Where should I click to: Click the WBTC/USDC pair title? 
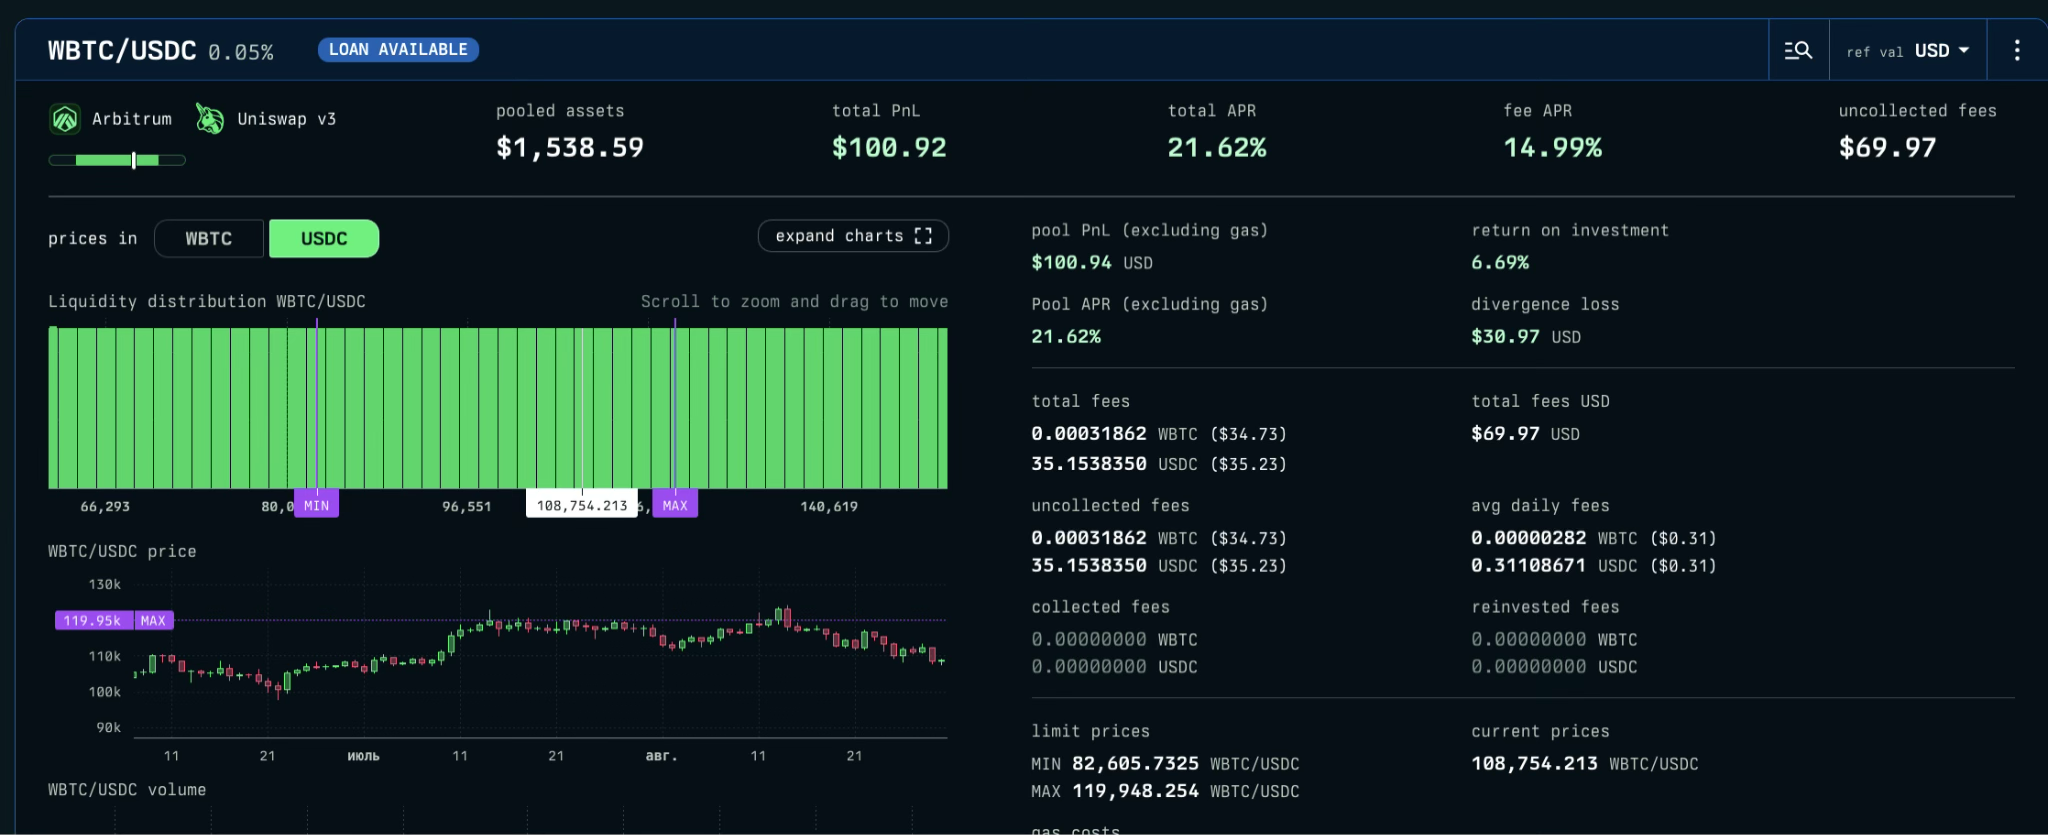pyautogui.click(x=122, y=51)
